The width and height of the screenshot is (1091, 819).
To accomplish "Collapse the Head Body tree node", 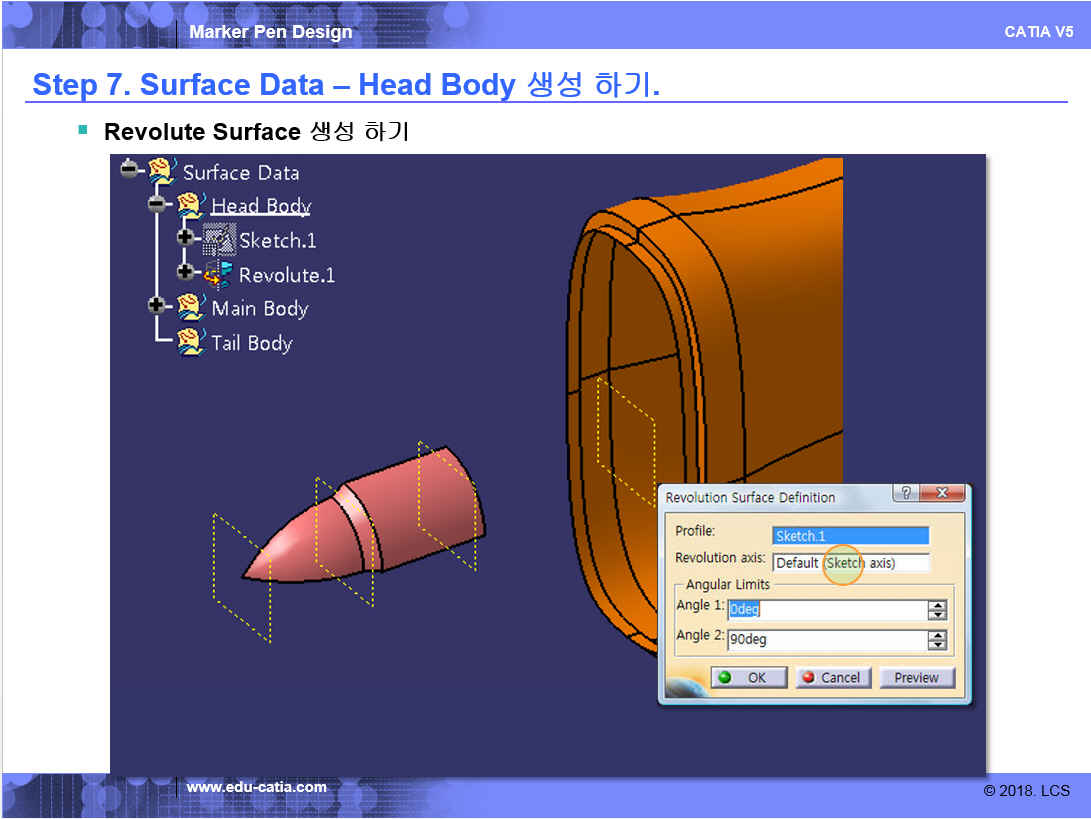I will pyautogui.click(x=156, y=204).
